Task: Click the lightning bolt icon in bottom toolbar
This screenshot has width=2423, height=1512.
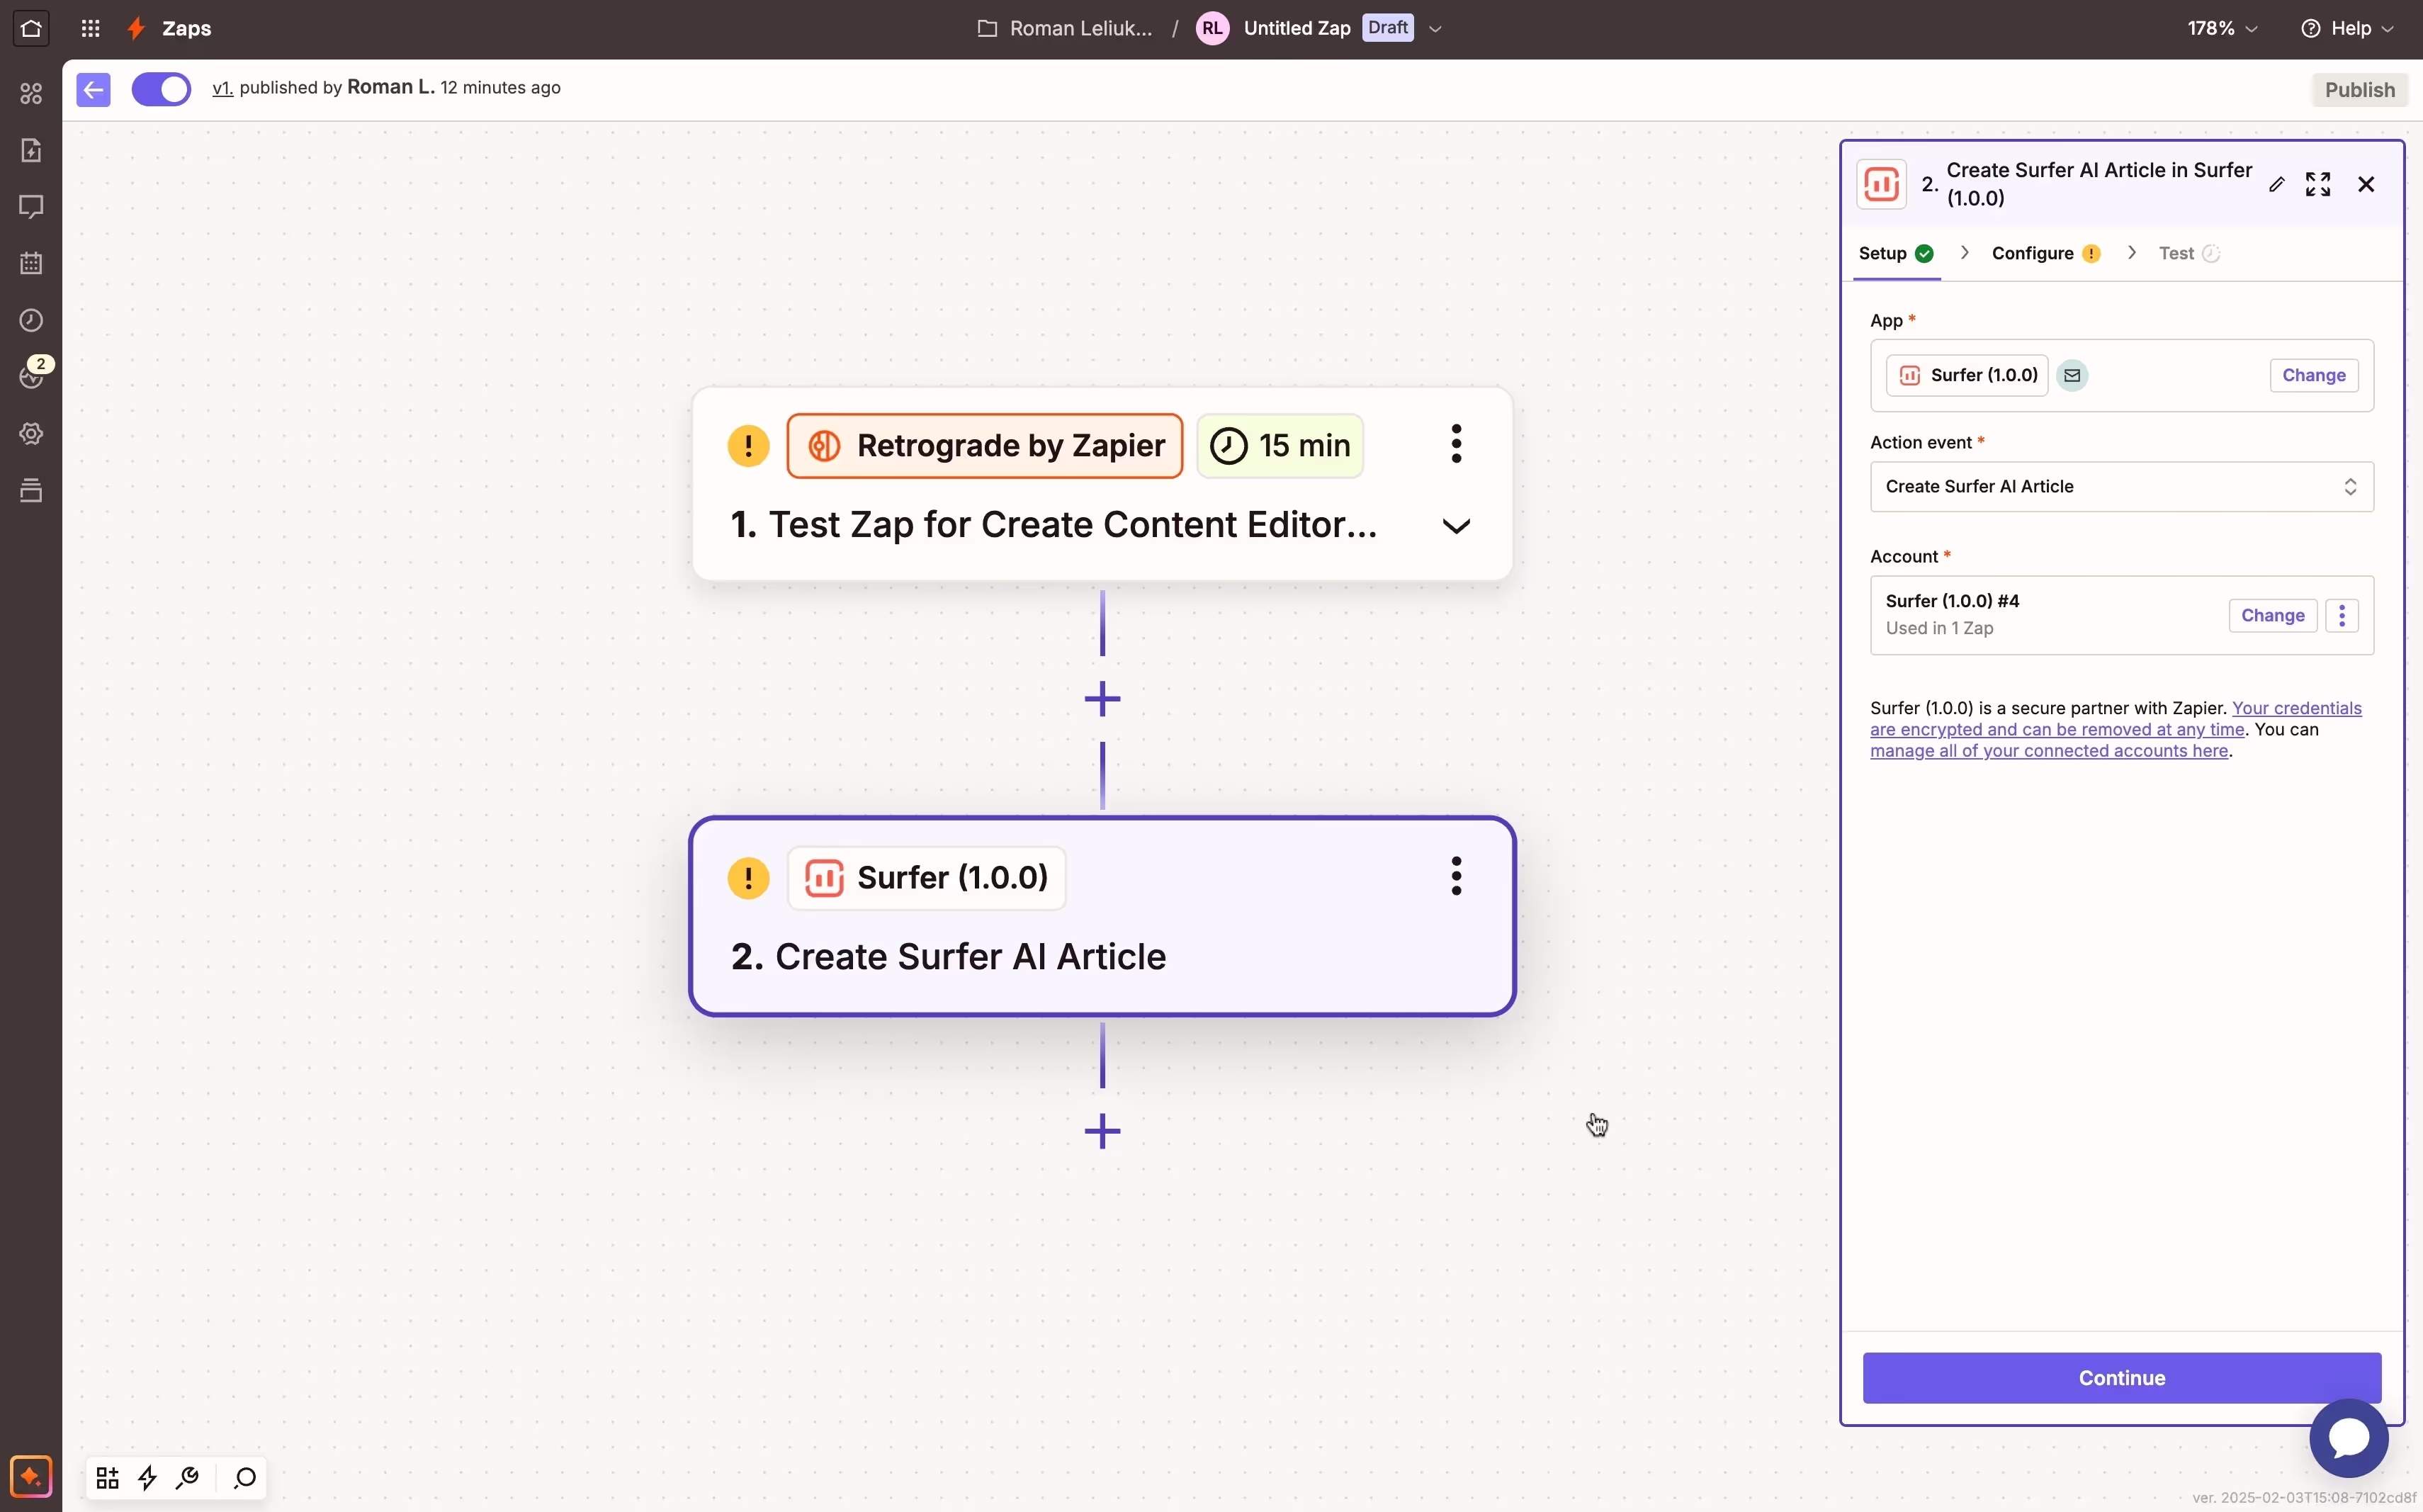Action: click(147, 1477)
